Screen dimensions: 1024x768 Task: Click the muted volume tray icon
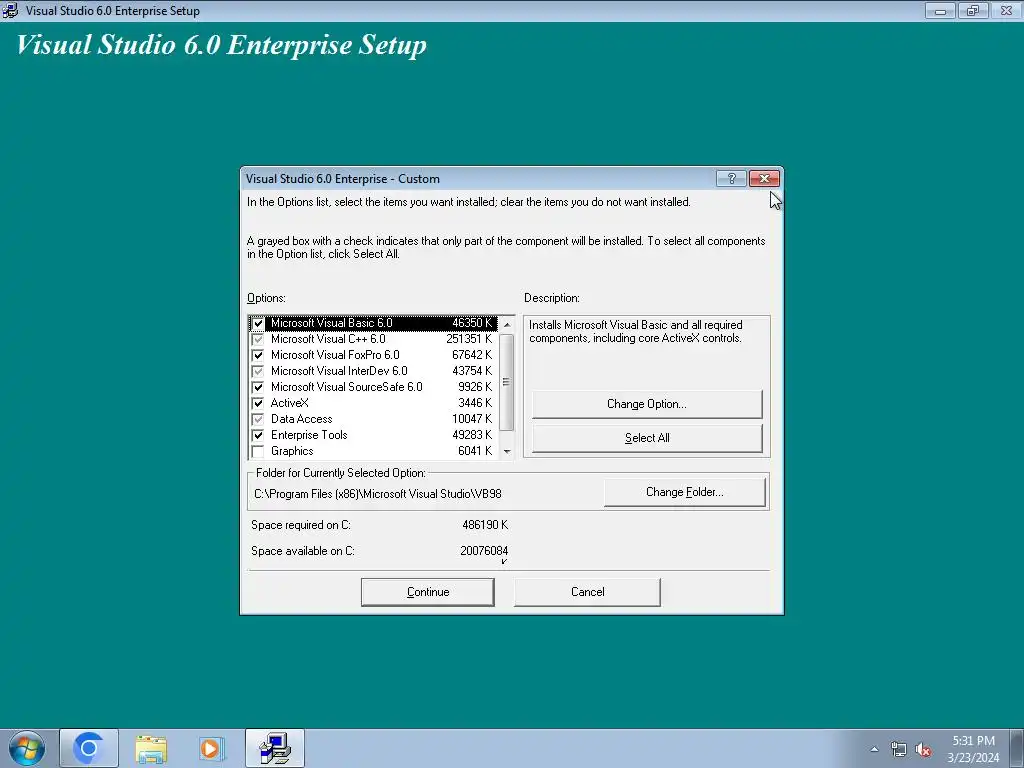pos(923,750)
